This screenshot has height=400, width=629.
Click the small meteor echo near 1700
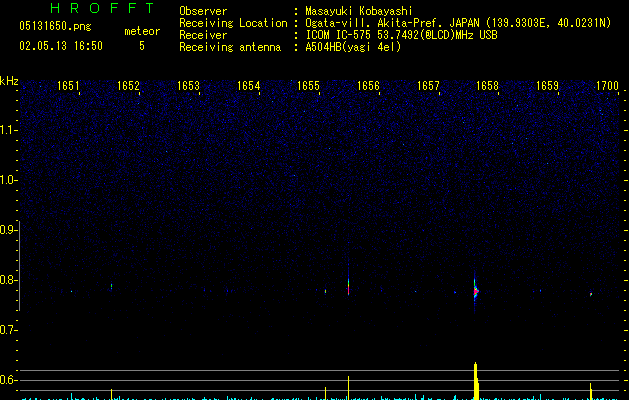pyautogui.click(x=591, y=294)
